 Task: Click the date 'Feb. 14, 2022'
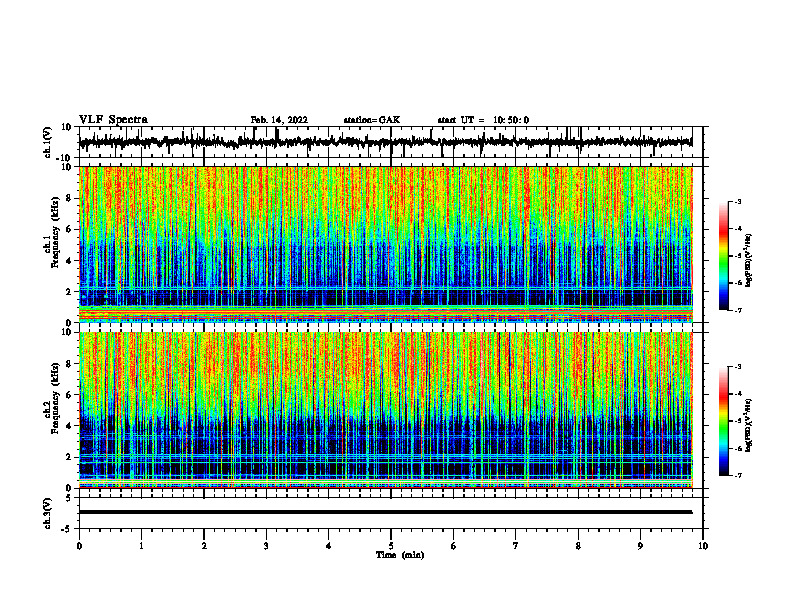279,120
